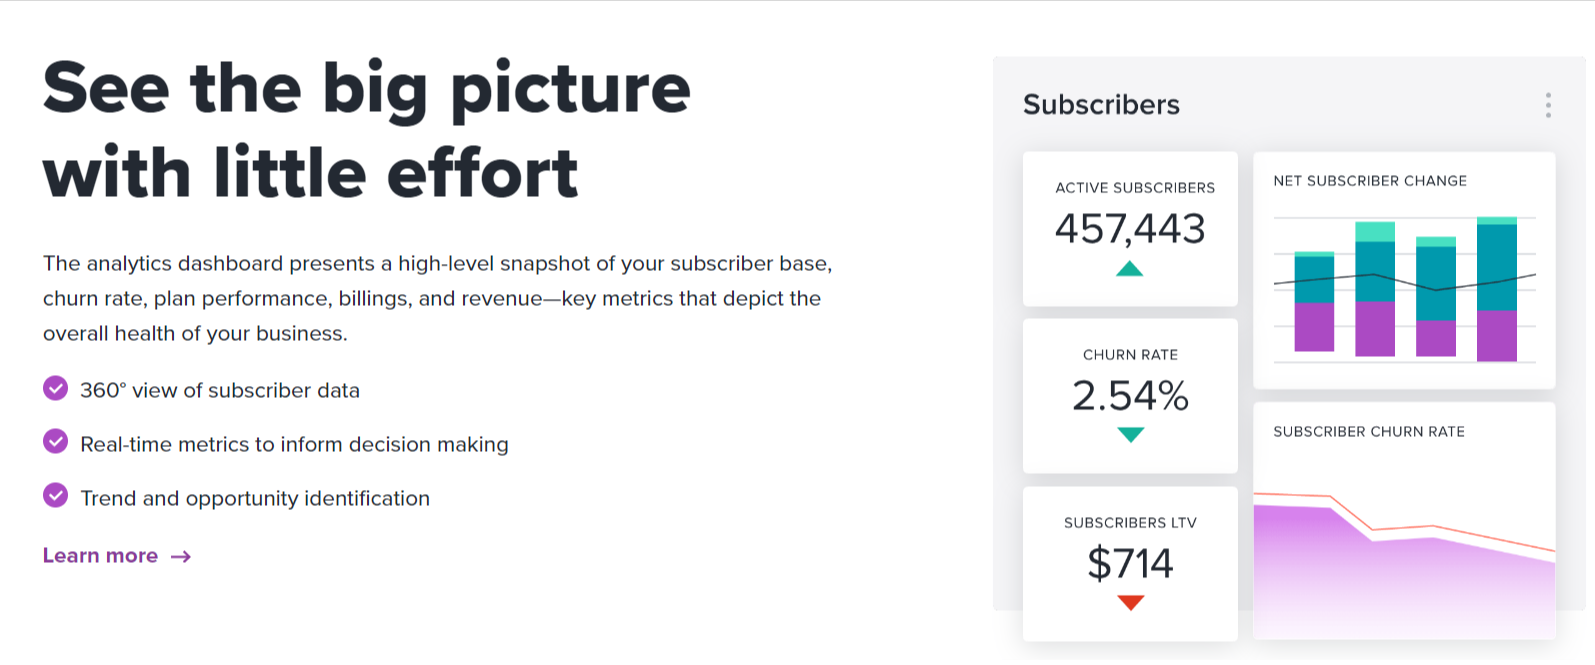Click the Learn more link

100,555
